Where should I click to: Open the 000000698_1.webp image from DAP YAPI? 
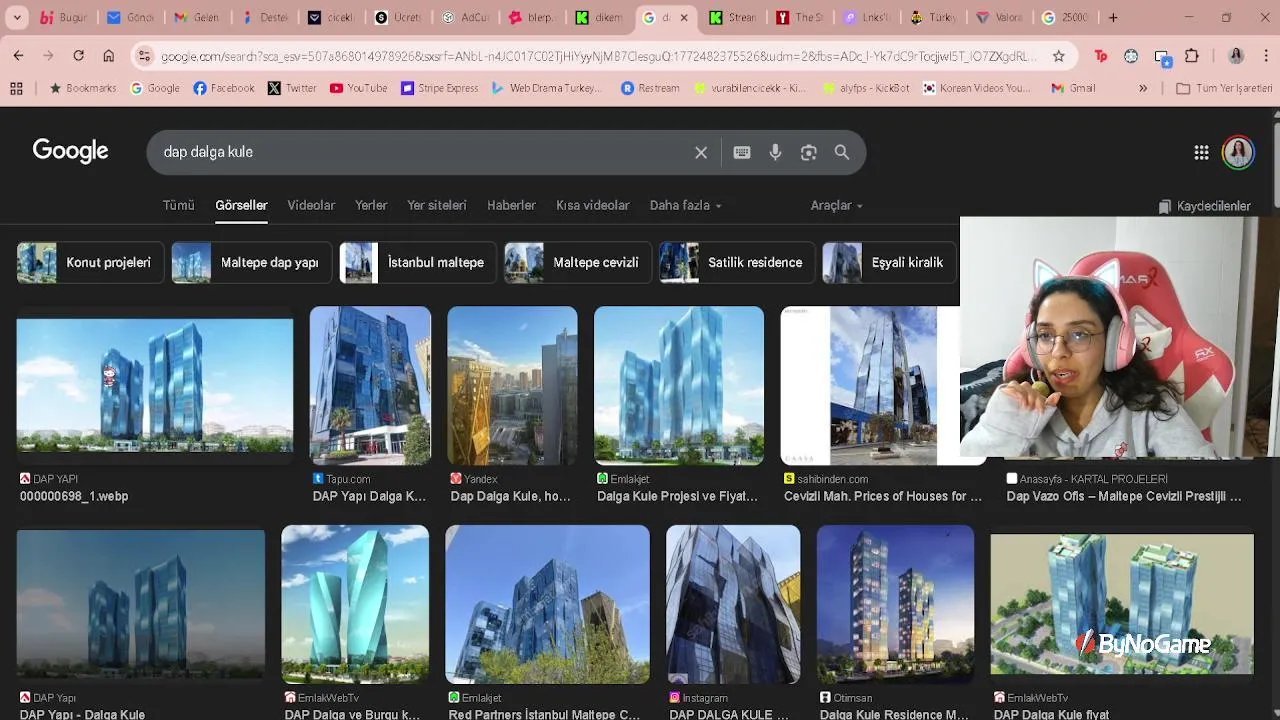tap(155, 385)
